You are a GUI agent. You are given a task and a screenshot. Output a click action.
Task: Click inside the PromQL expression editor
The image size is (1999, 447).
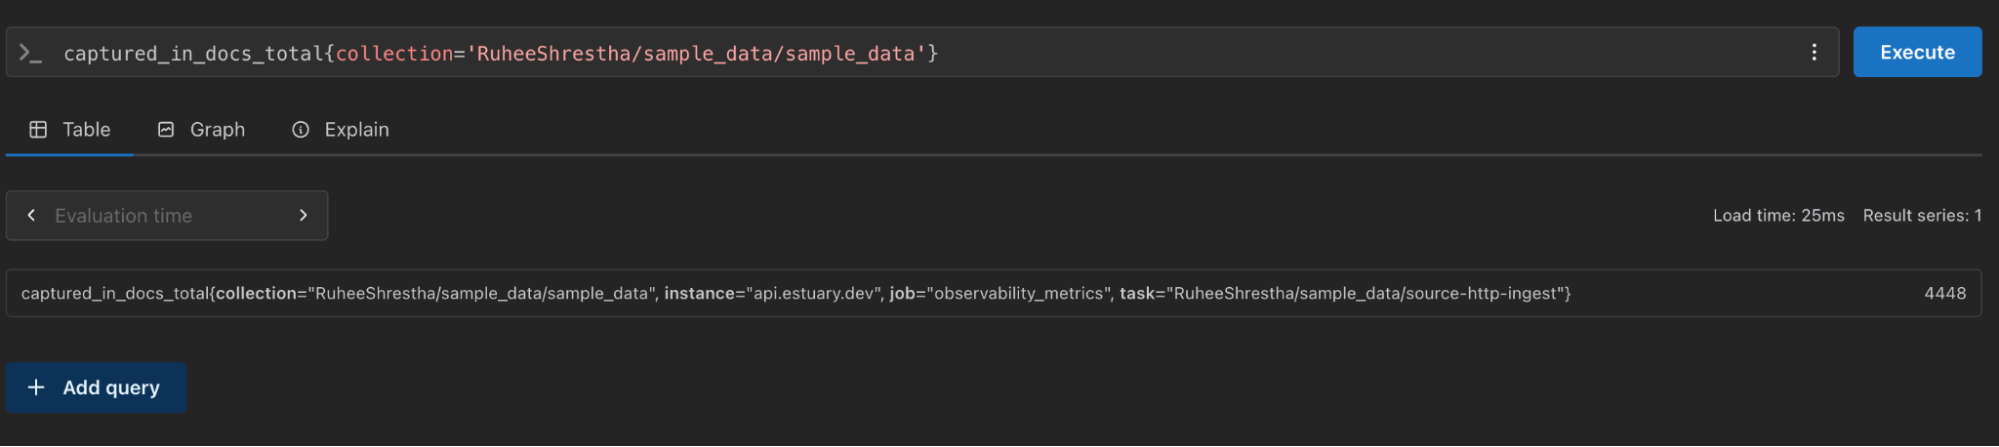coord(920,53)
